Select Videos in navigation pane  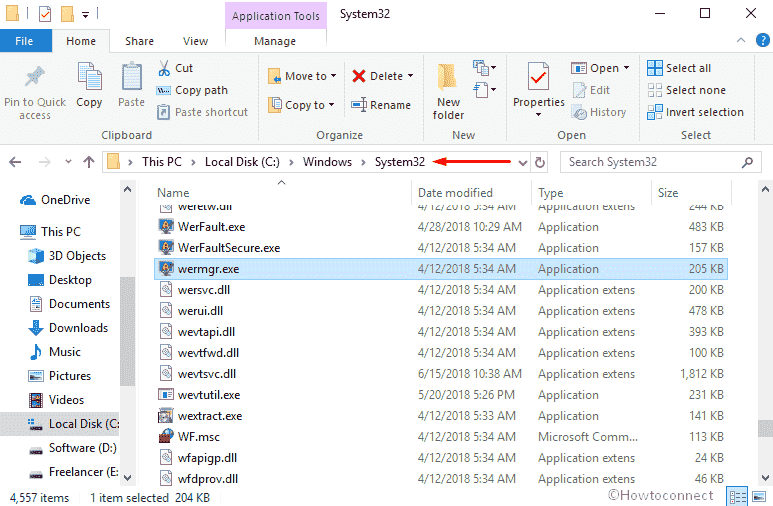[x=56, y=400]
